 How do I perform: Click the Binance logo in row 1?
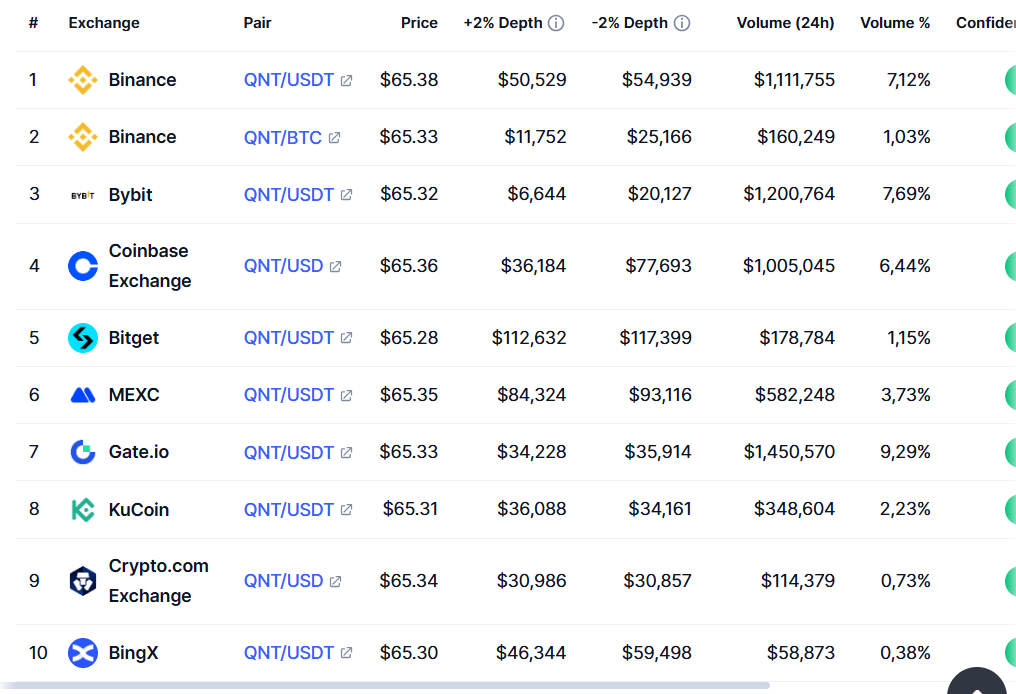click(x=83, y=80)
